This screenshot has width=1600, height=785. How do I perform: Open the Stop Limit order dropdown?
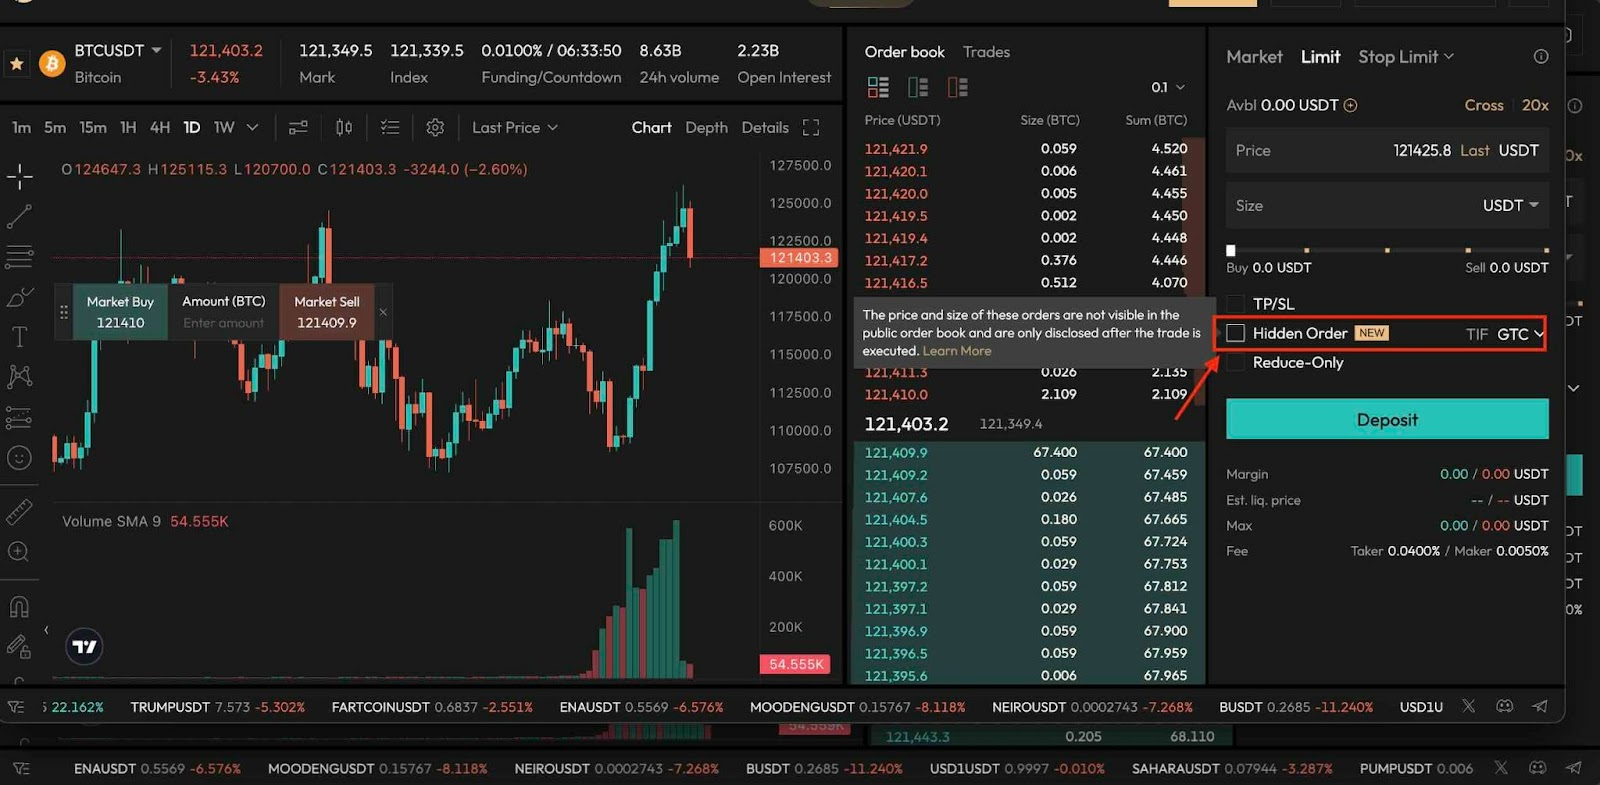[x=1405, y=57]
